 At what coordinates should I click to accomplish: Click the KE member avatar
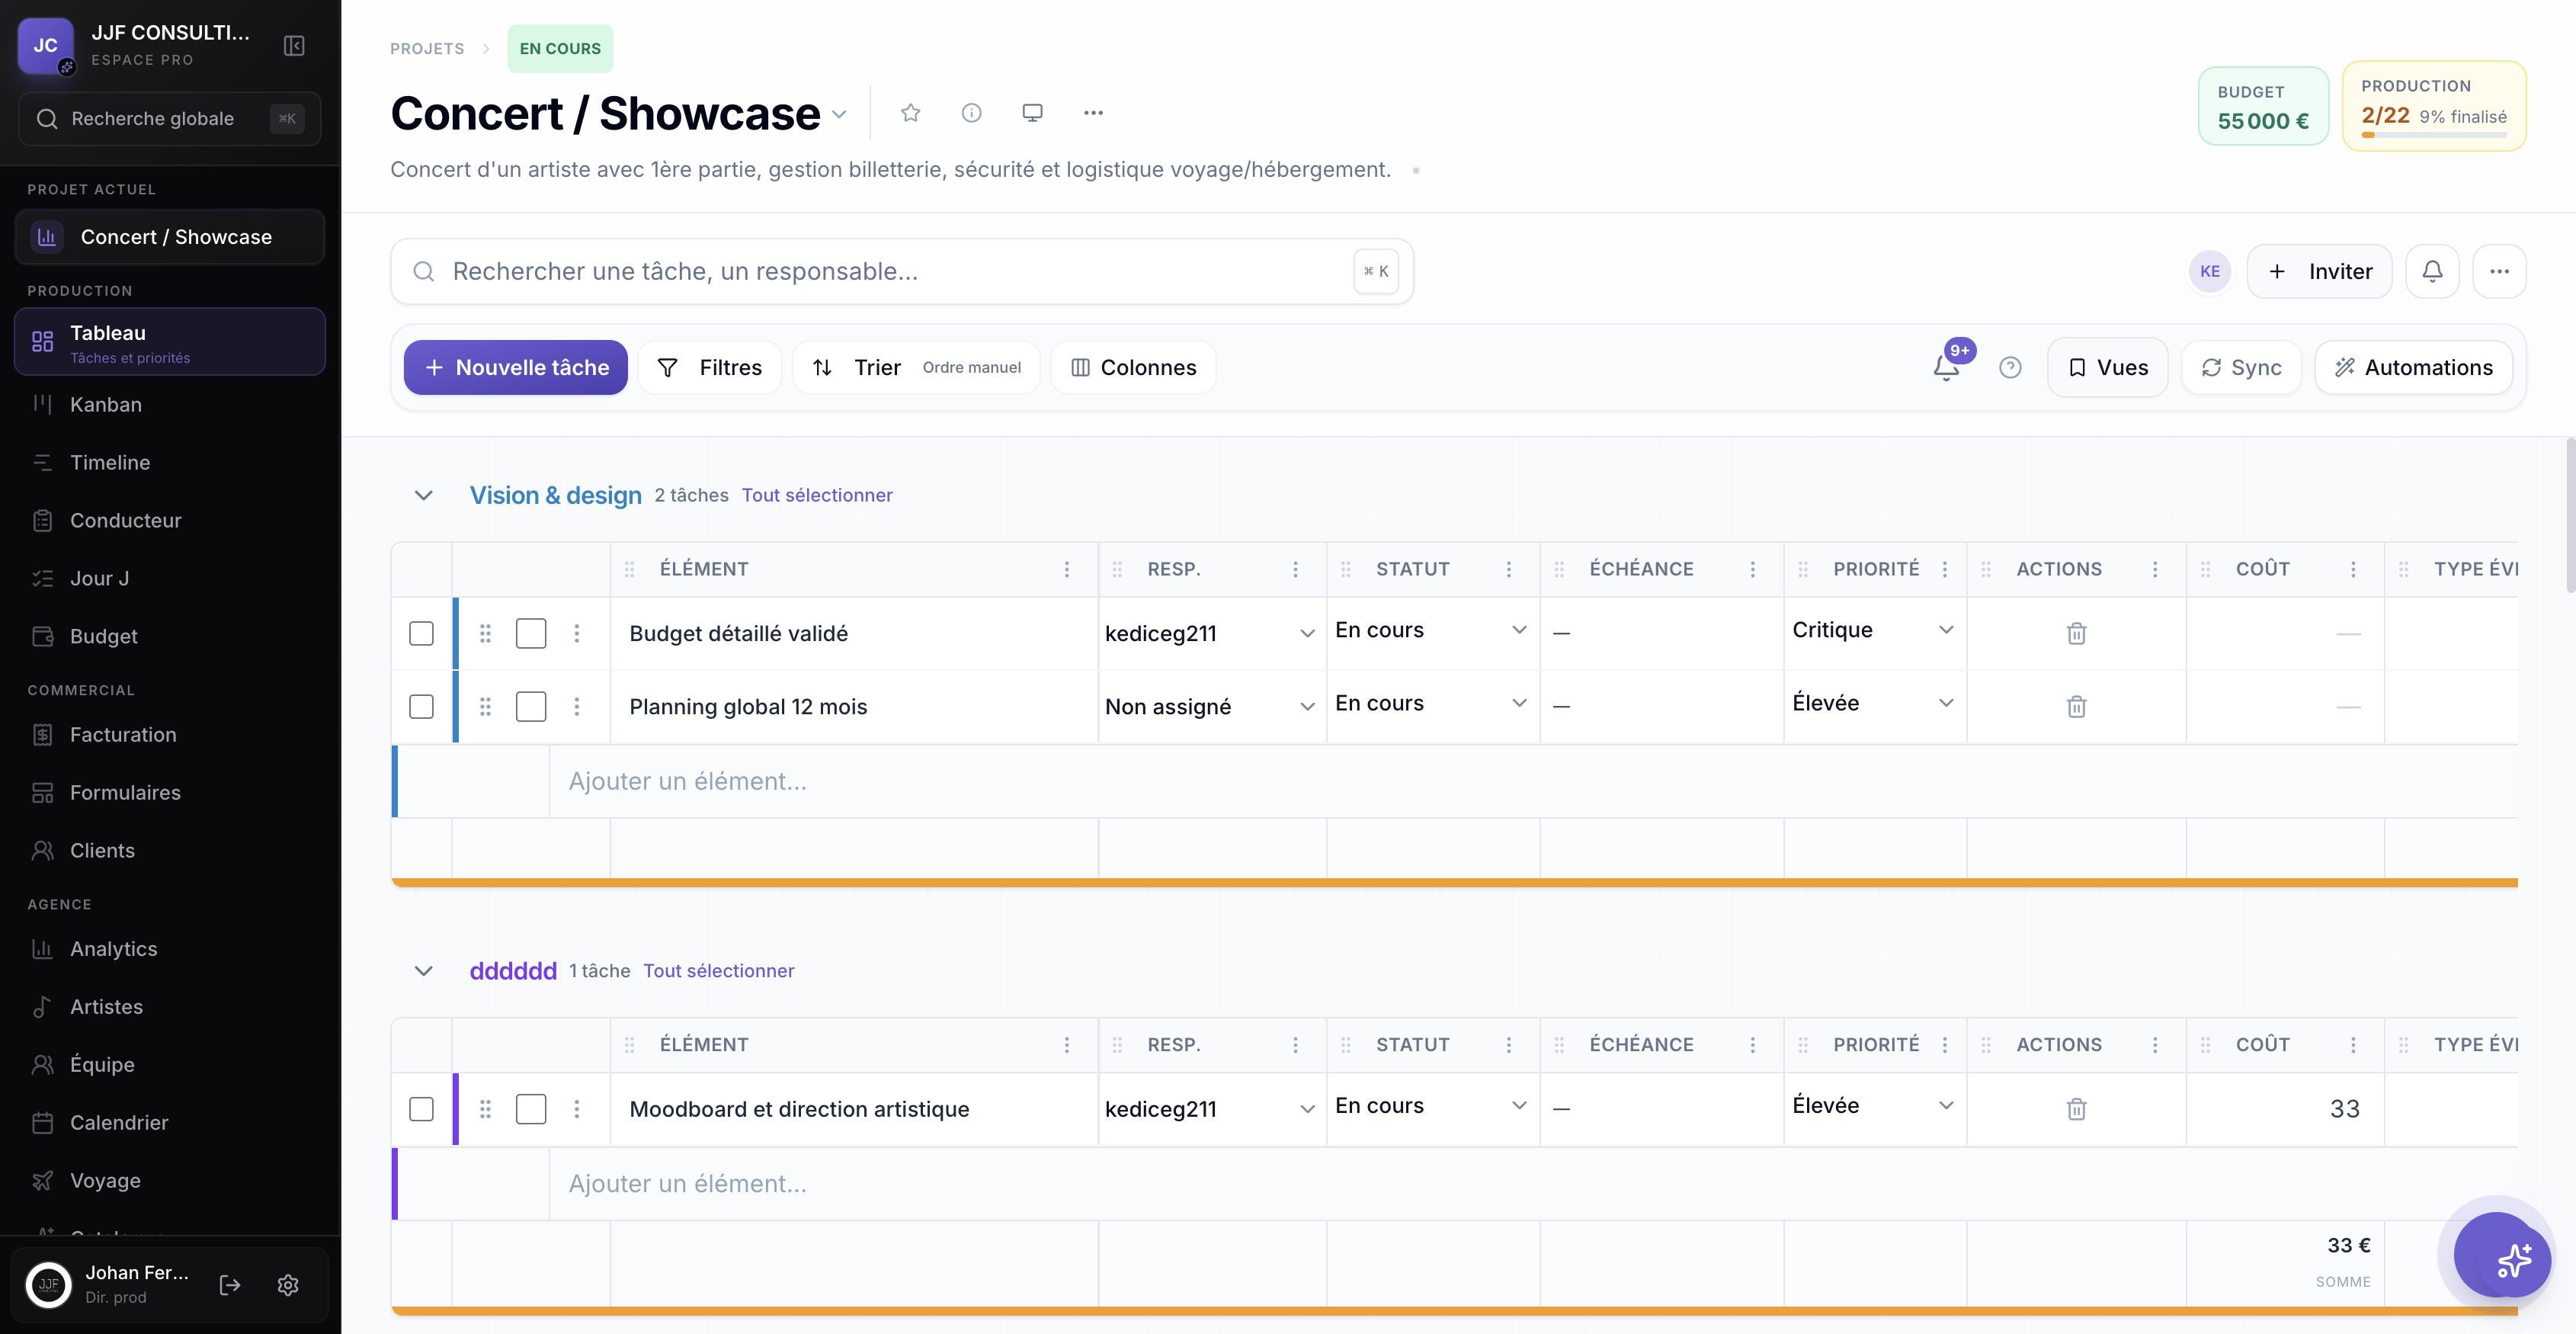[2210, 271]
